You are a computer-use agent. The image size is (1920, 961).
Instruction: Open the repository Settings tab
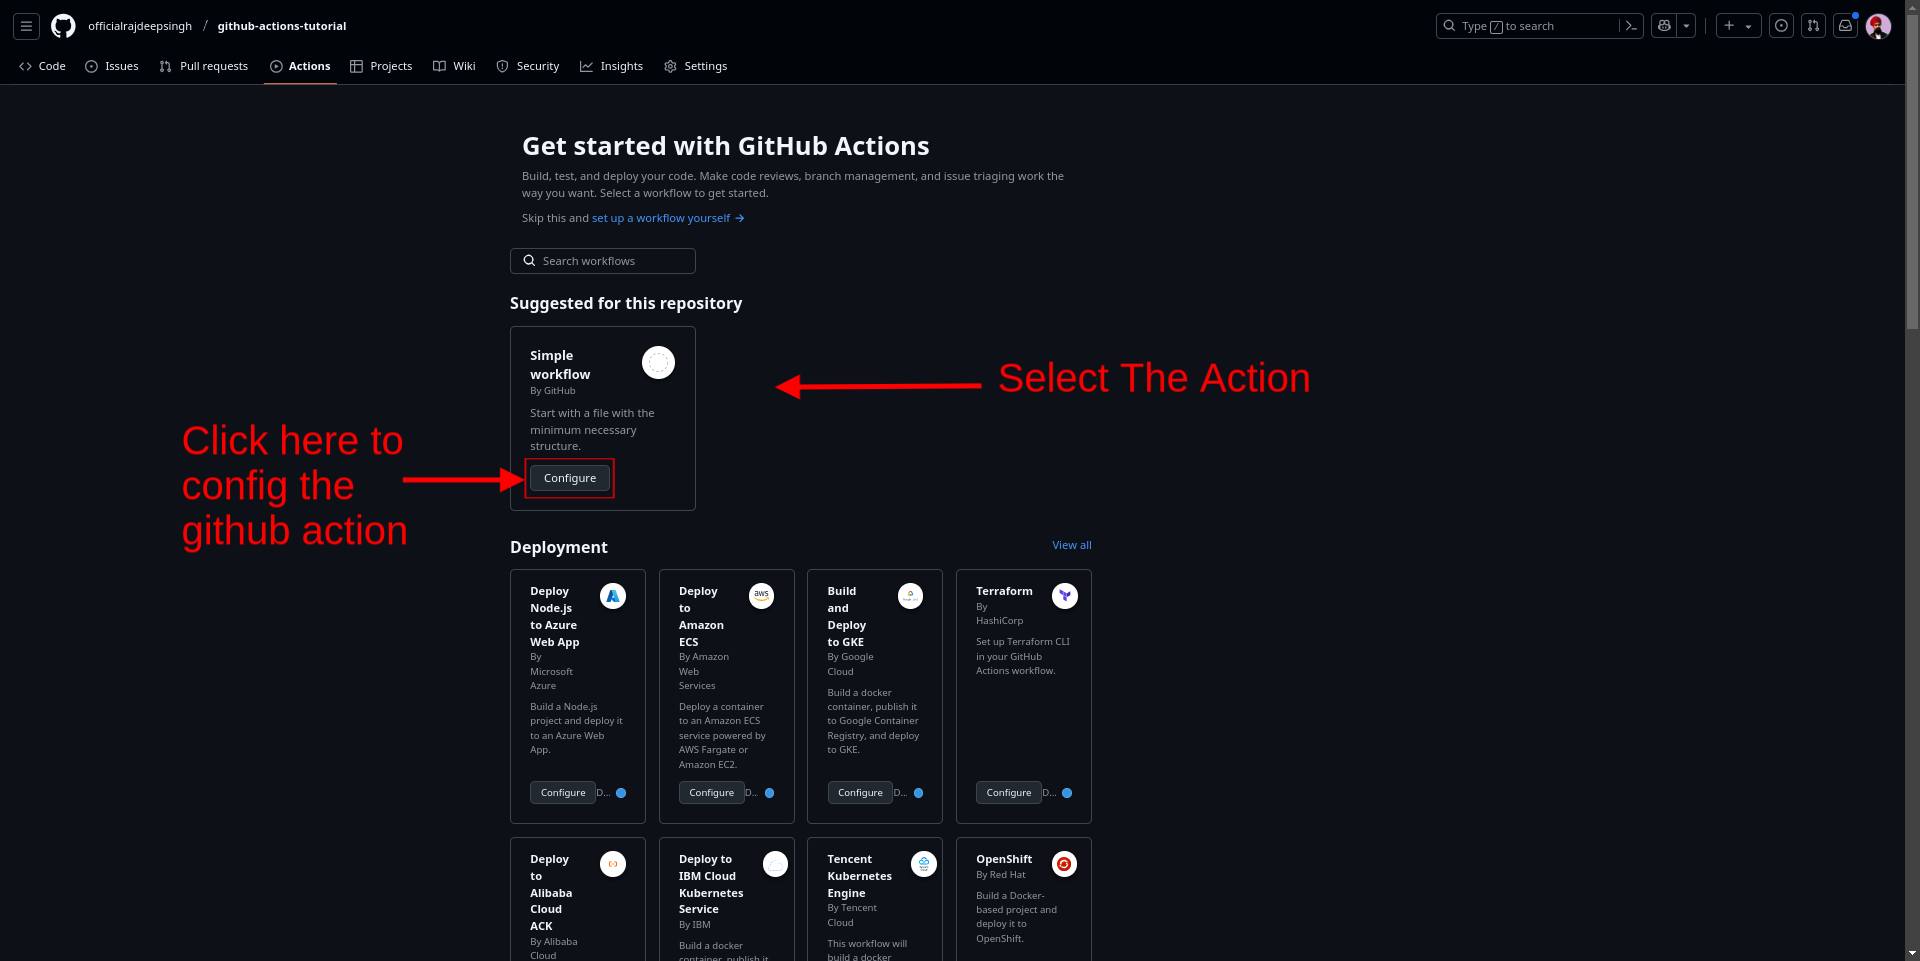(x=696, y=66)
